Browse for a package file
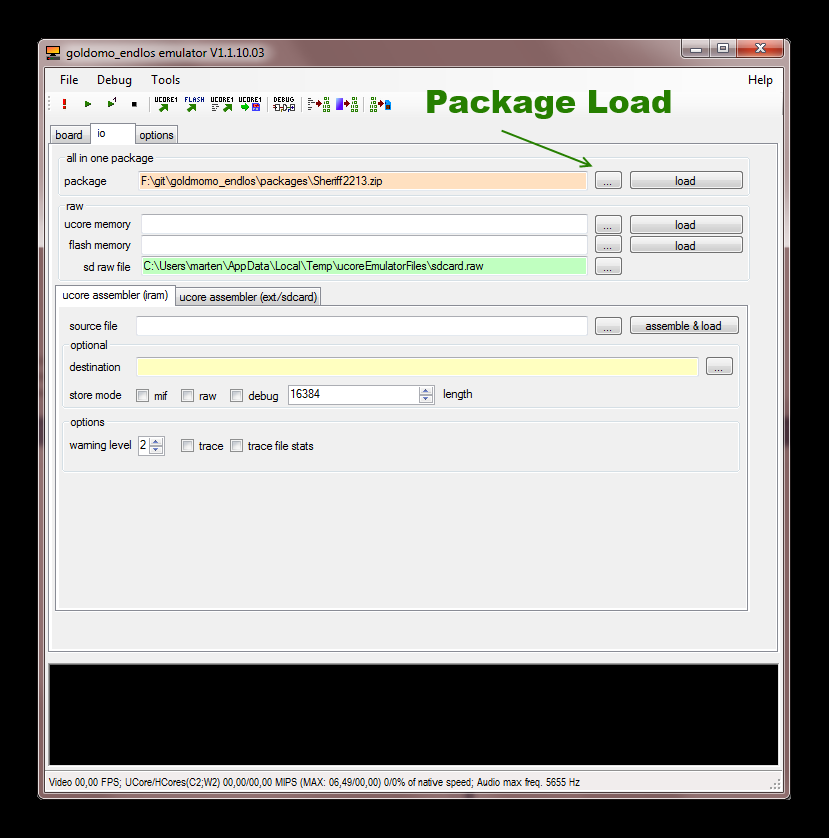This screenshot has height=838, width=829. 608,181
